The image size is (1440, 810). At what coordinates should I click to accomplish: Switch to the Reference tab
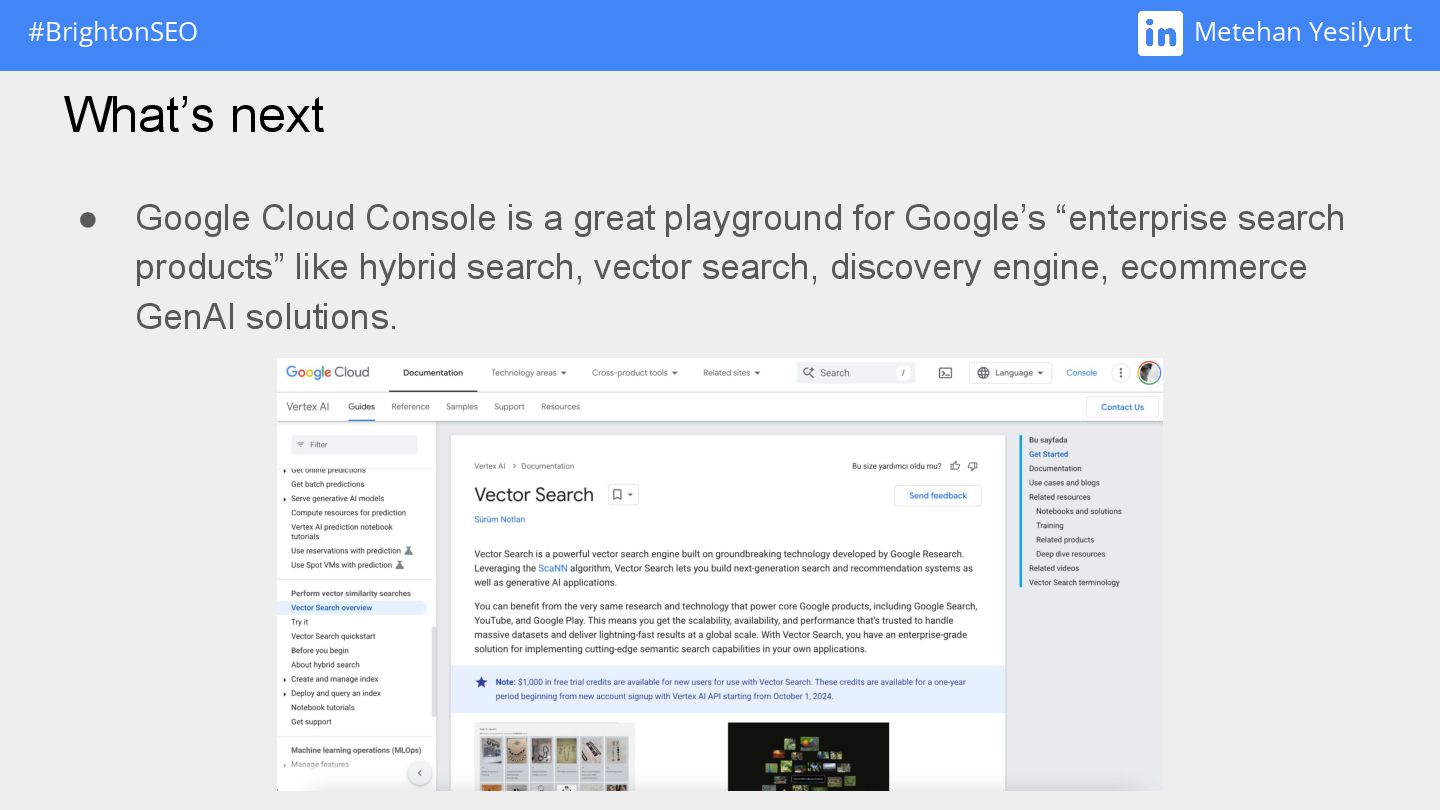[x=410, y=407]
